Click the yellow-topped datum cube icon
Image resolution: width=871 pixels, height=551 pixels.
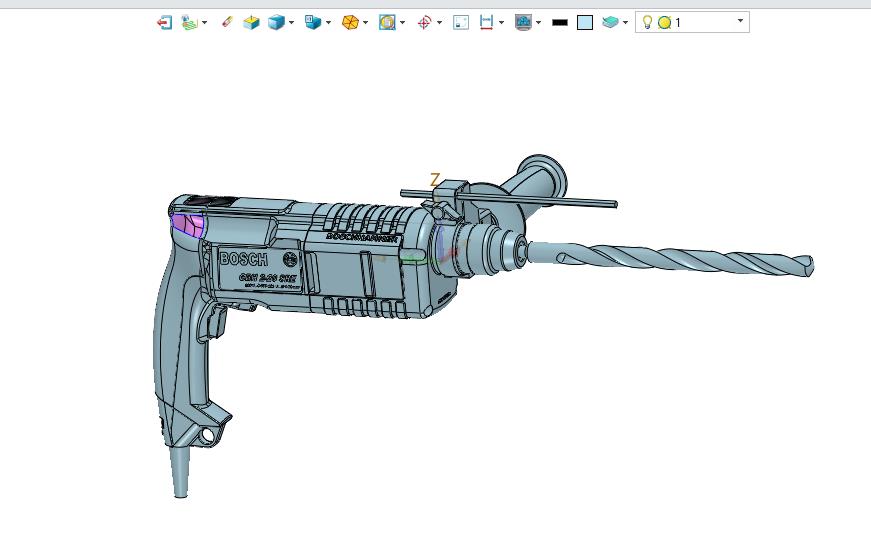[x=251, y=22]
